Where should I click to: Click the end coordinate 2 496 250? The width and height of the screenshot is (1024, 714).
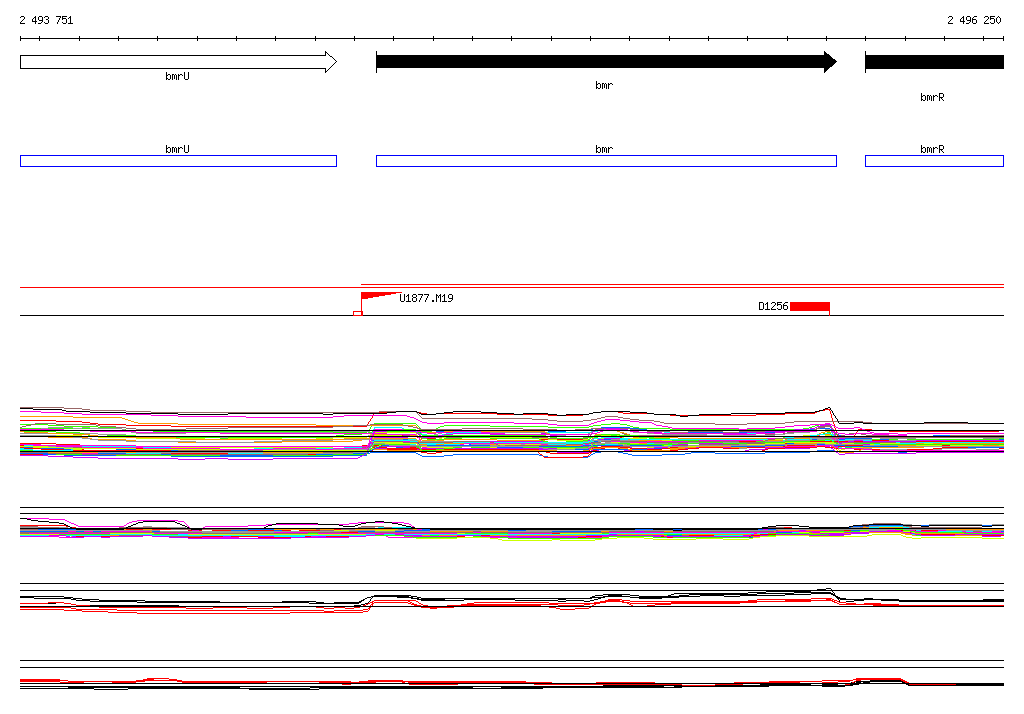tap(974, 20)
